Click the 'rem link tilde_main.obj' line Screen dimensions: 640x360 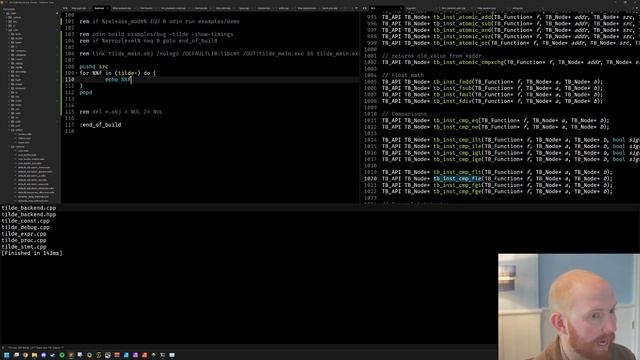pyautogui.click(x=219, y=53)
